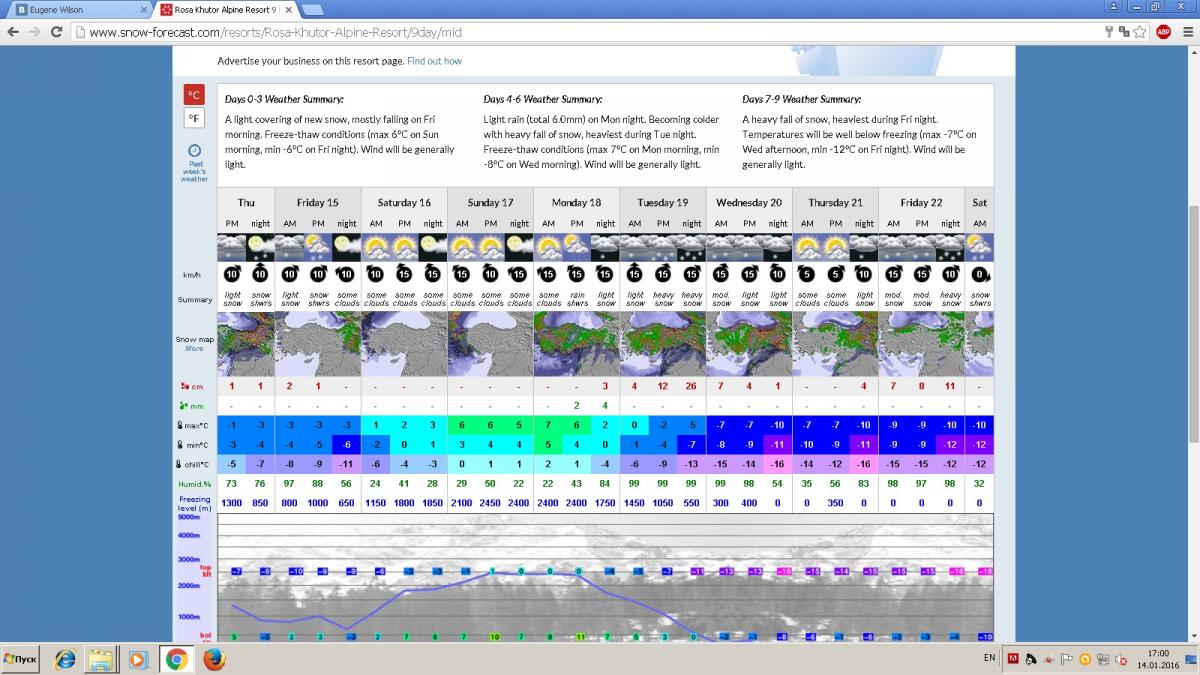Close the Eugene Wilson tab
Viewport: 1200px width, 675px height.
[143, 9]
